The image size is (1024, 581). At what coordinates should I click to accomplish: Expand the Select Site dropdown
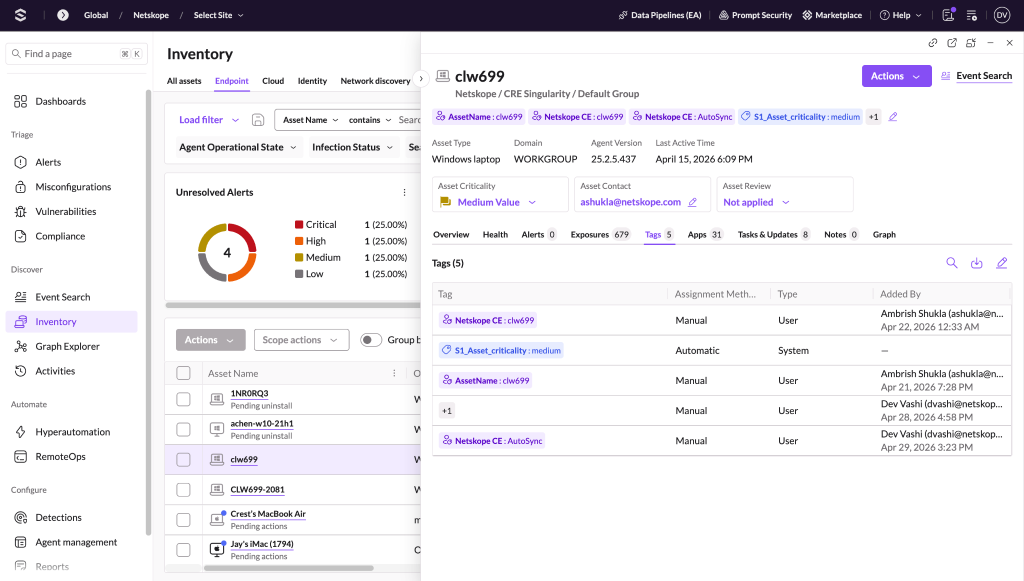coord(218,15)
